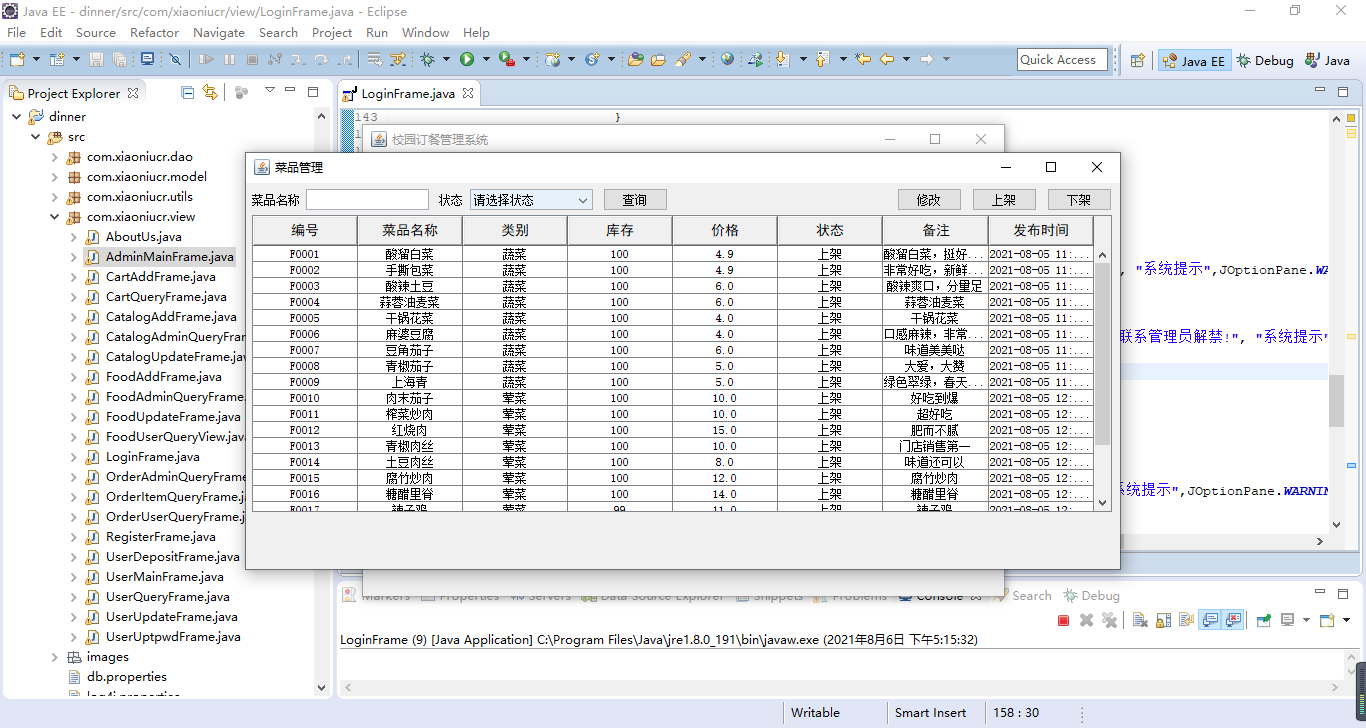This screenshot has width=1366, height=728.
Task: Open the Window menu
Action: [x=425, y=32]
